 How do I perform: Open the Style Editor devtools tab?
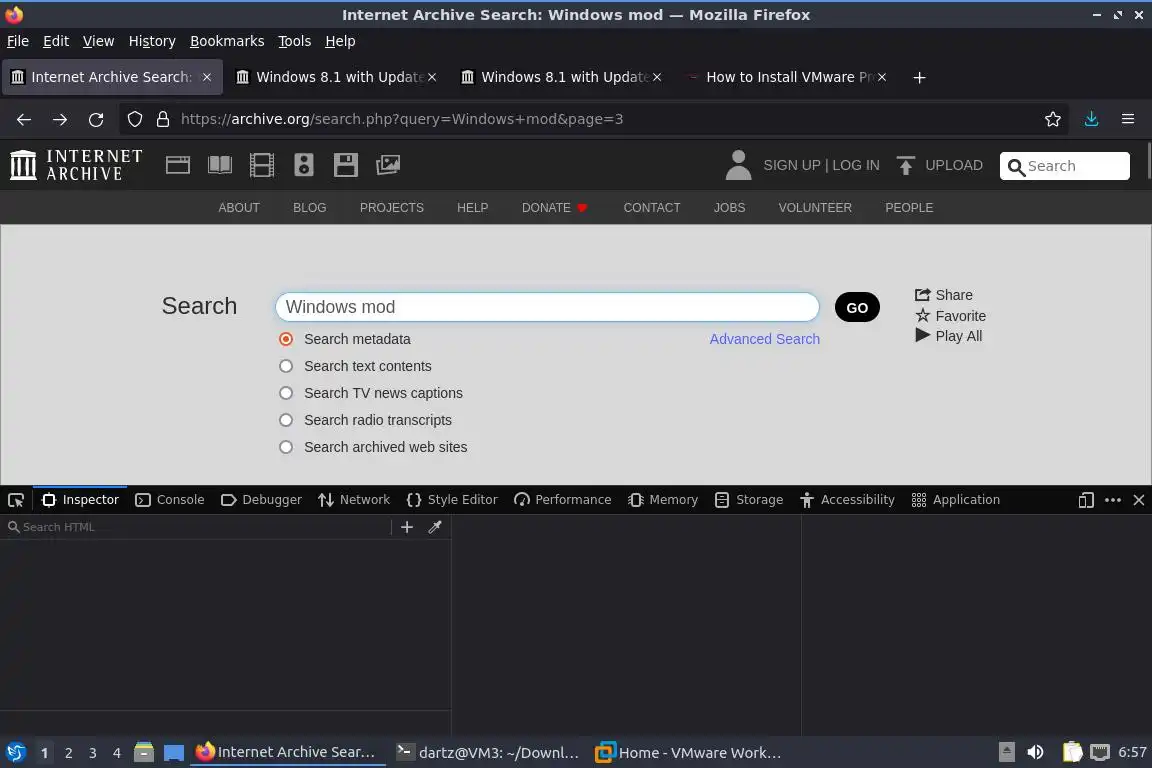point(452,500)
